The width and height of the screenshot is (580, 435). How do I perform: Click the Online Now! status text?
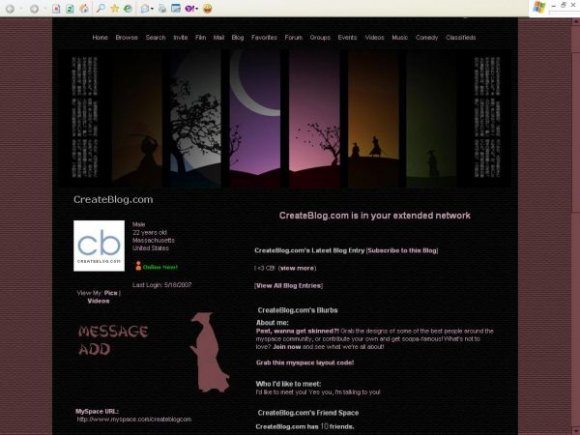(x=160, y=267)
